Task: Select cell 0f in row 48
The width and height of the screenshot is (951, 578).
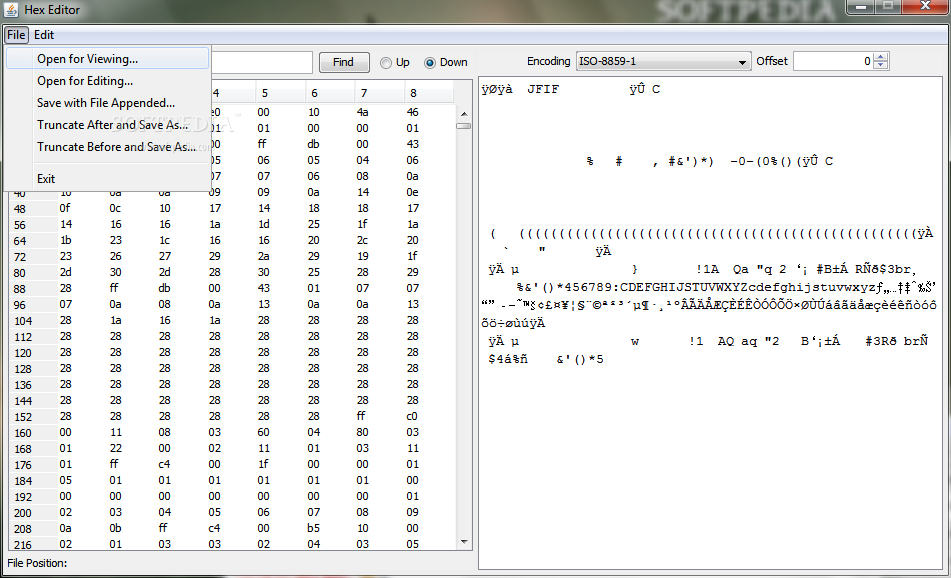Action: 65,208
